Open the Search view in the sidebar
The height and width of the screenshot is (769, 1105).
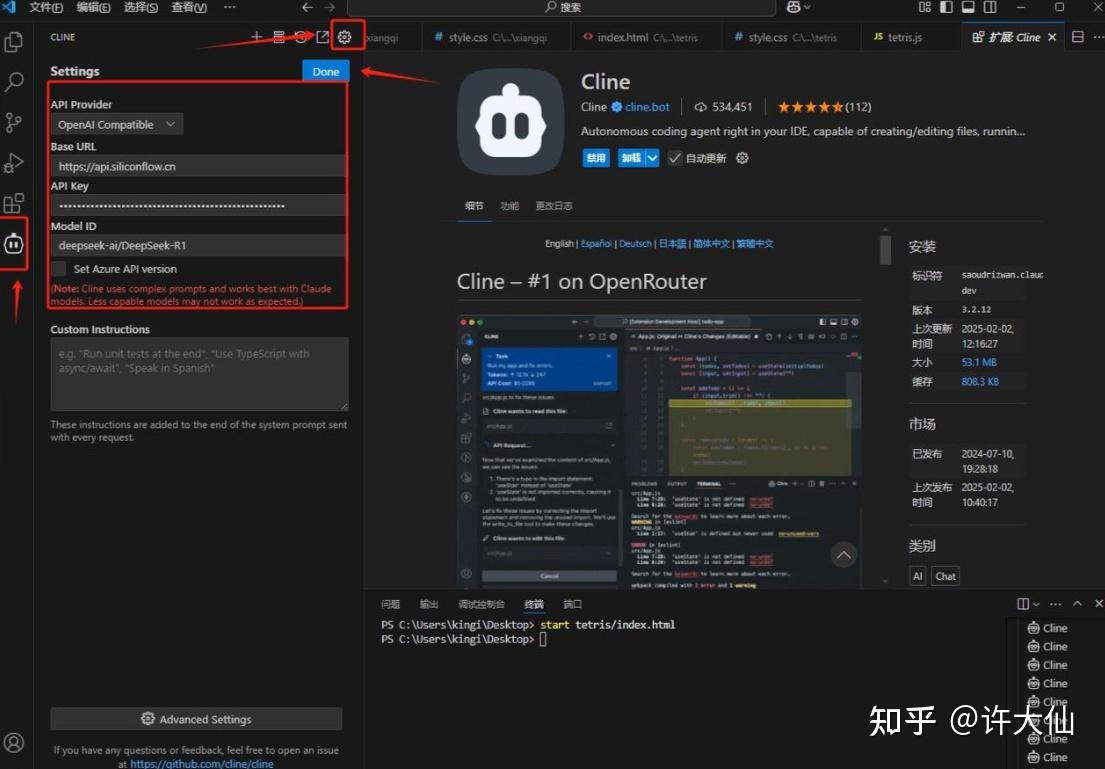click(14, 82)
